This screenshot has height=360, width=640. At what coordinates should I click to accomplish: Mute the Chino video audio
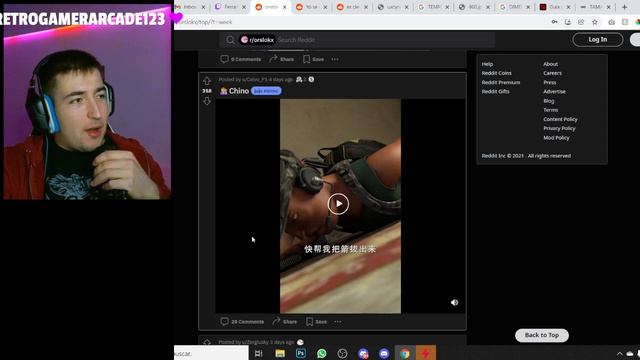454,302
